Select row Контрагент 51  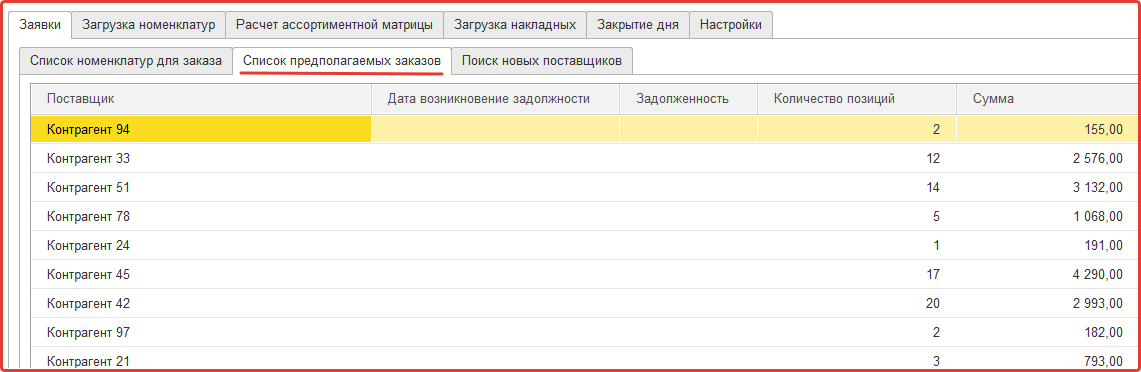click(585, 187)
